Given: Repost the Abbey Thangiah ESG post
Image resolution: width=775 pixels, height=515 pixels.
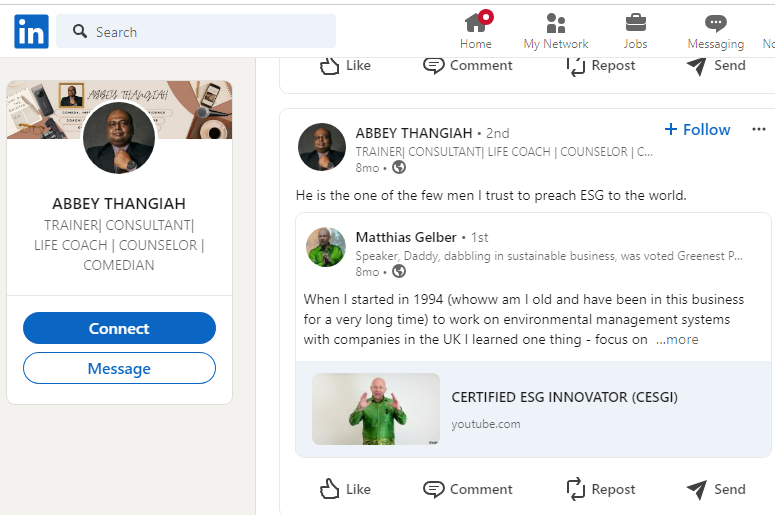Looking at the screenshot, I should coord(601,489).
